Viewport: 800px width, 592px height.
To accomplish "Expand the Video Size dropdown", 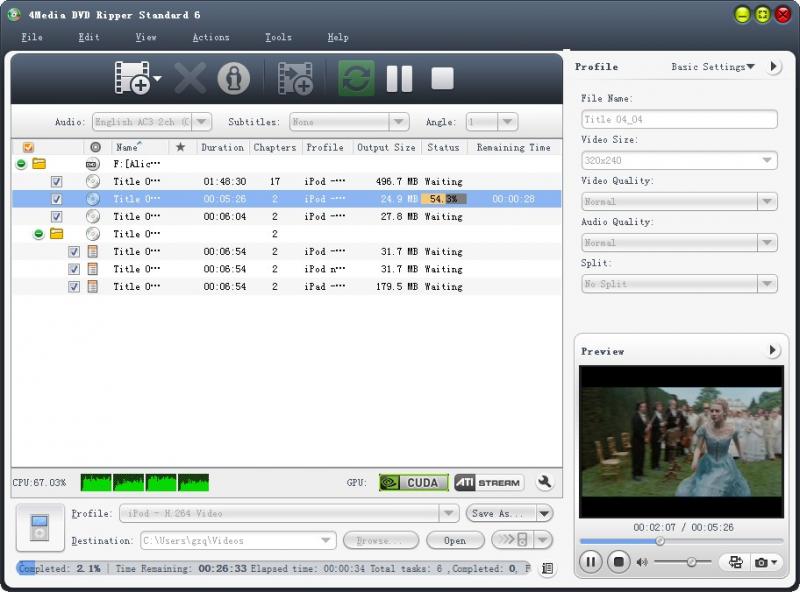I will click(679, 160).
